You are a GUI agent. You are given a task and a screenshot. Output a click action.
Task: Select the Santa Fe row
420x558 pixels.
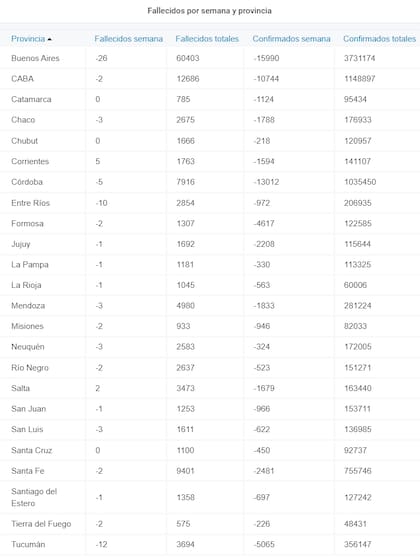click(210, 471)
